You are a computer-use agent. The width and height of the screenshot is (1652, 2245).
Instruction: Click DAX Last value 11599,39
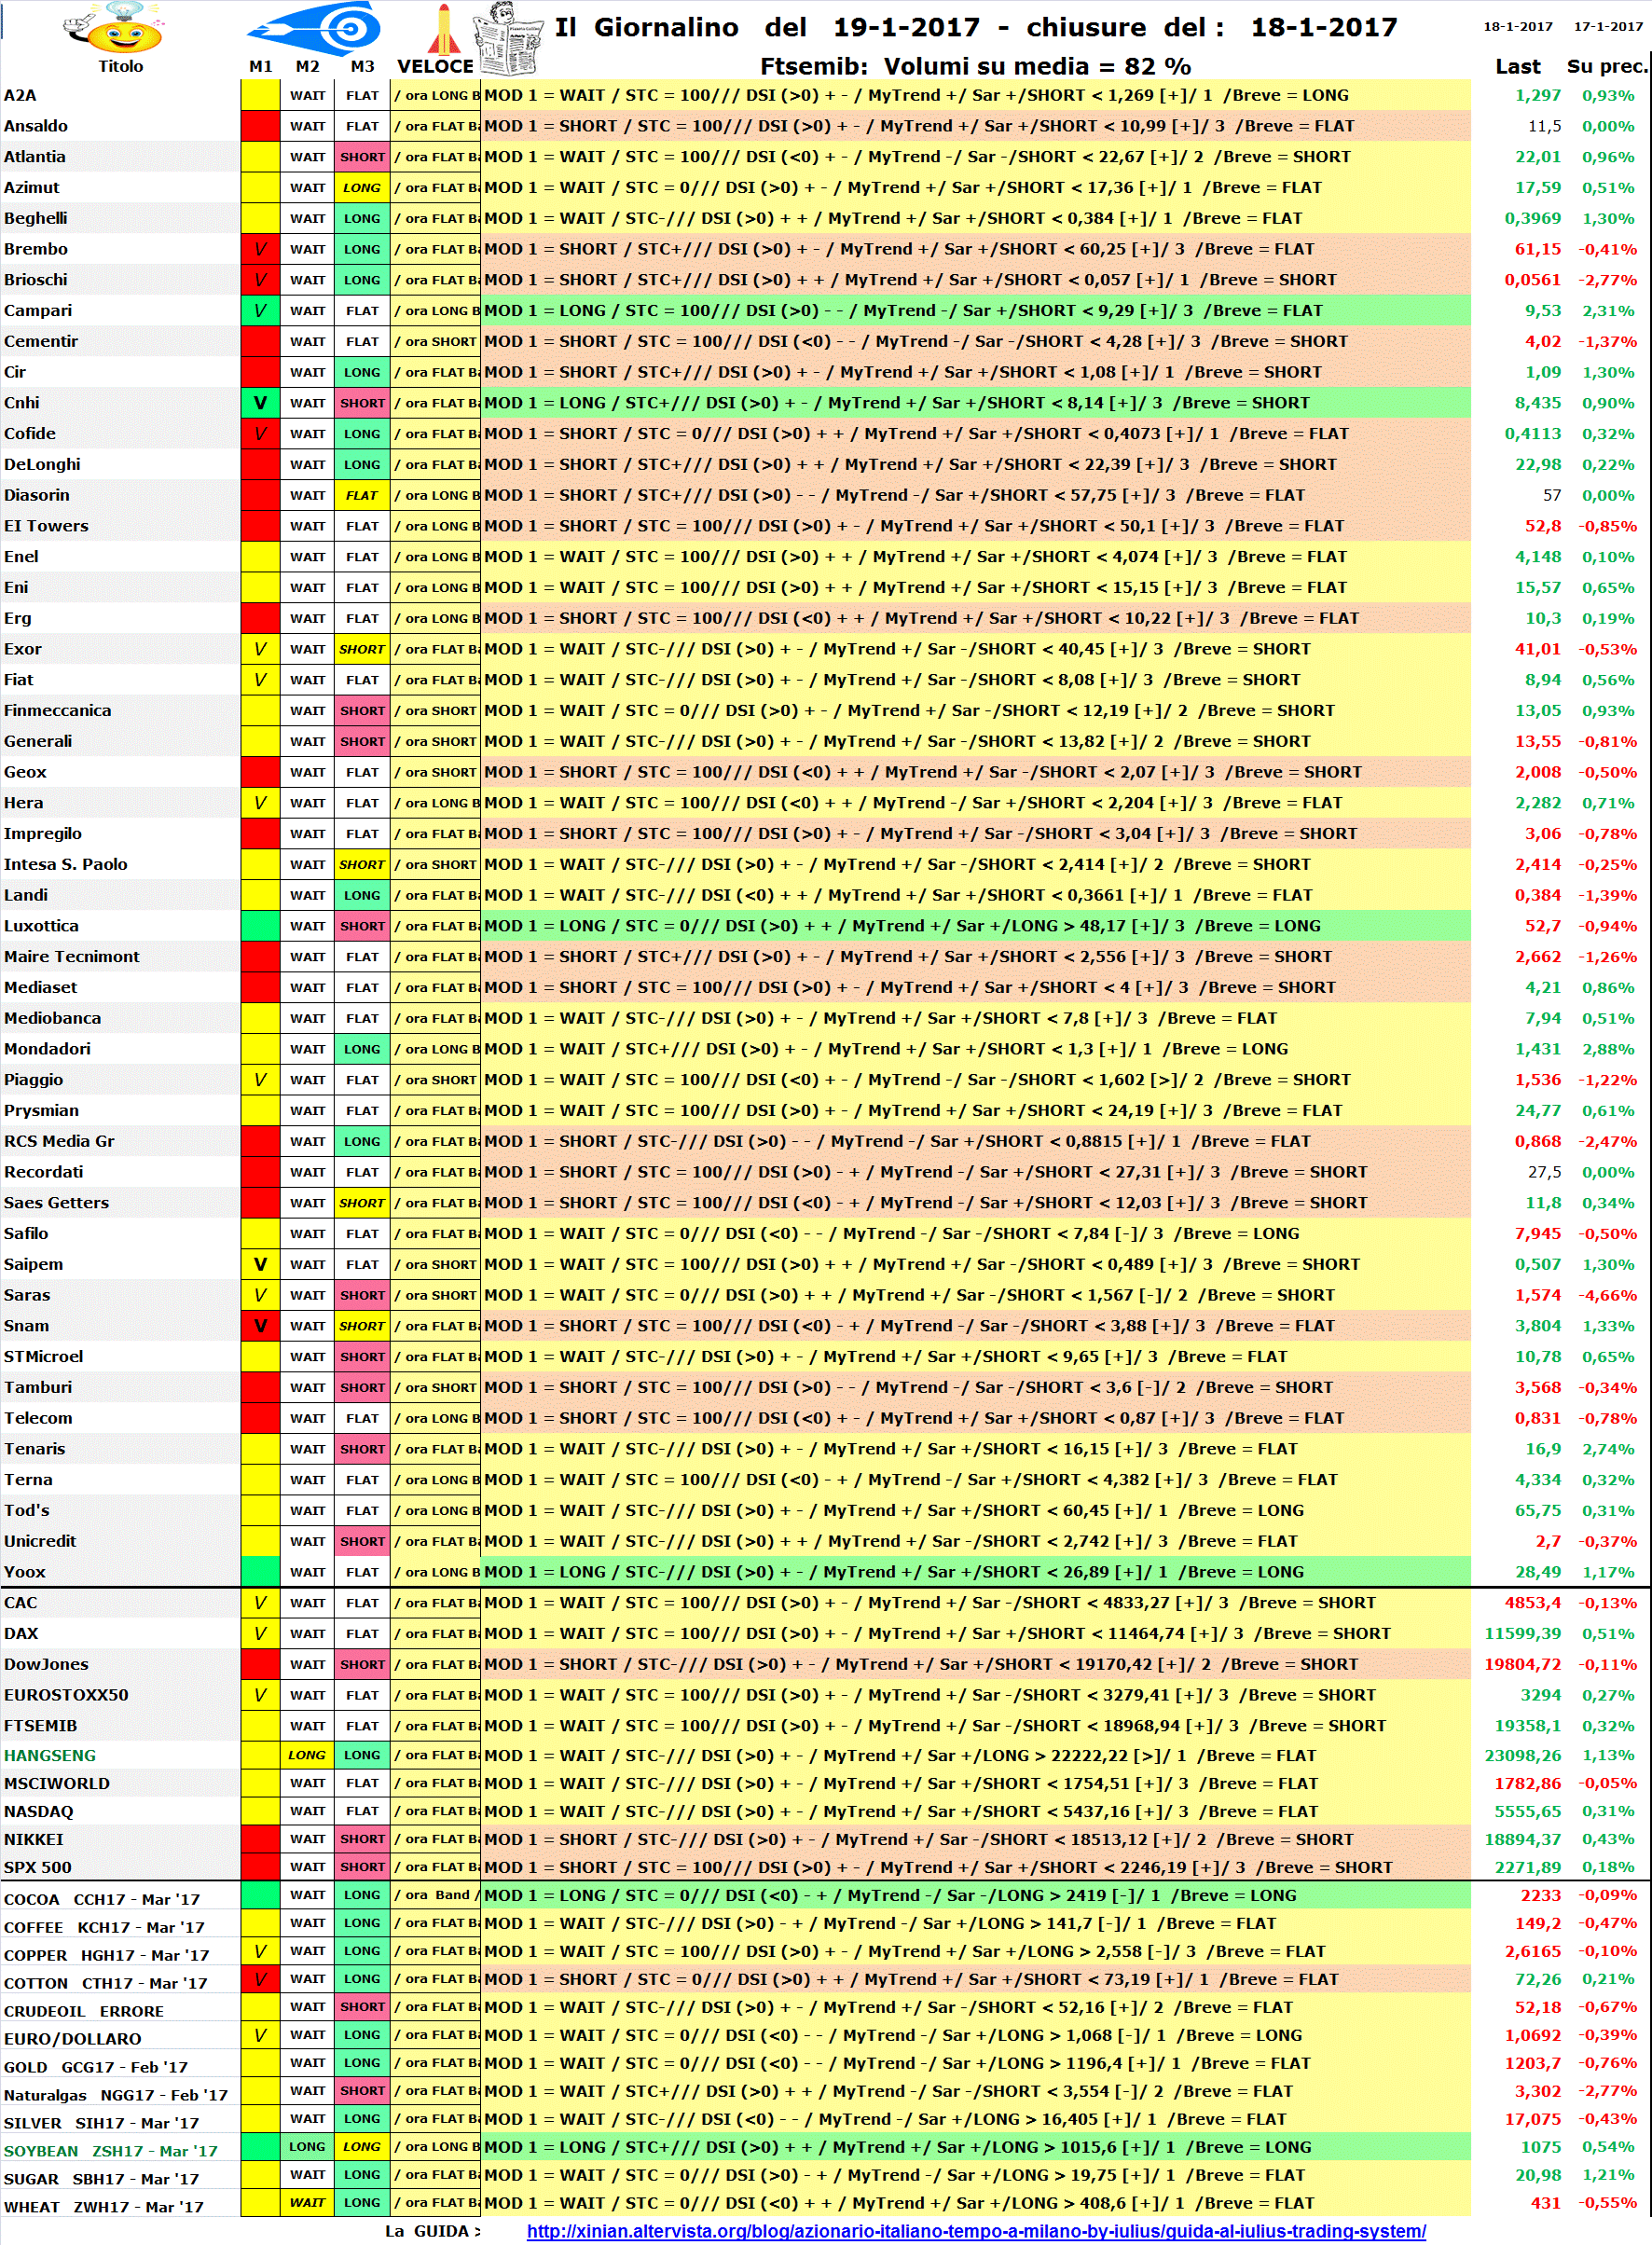[1522, 1633]
